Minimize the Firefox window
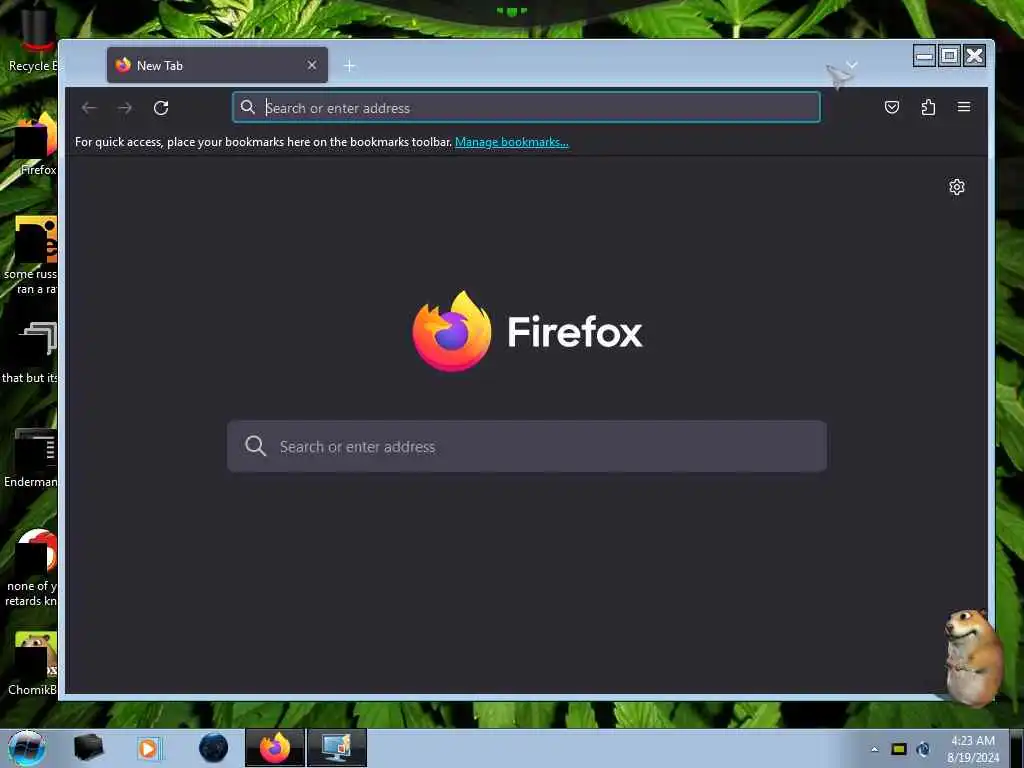 pos(924,56)
